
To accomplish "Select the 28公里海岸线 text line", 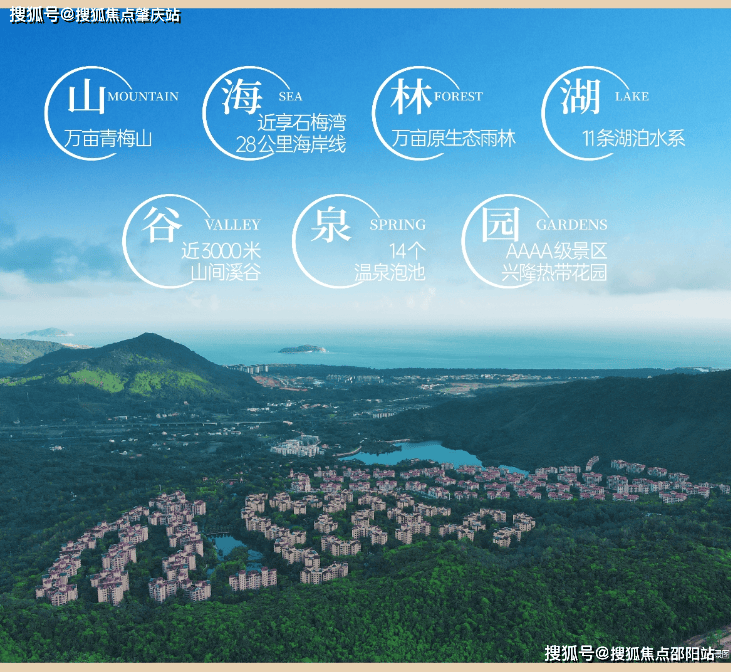I will [x=290, y=145].
